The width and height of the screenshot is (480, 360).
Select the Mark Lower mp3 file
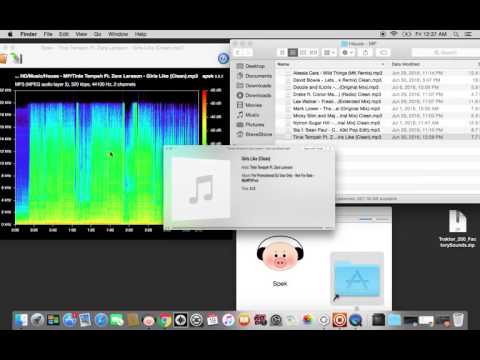tap(336, 109)
